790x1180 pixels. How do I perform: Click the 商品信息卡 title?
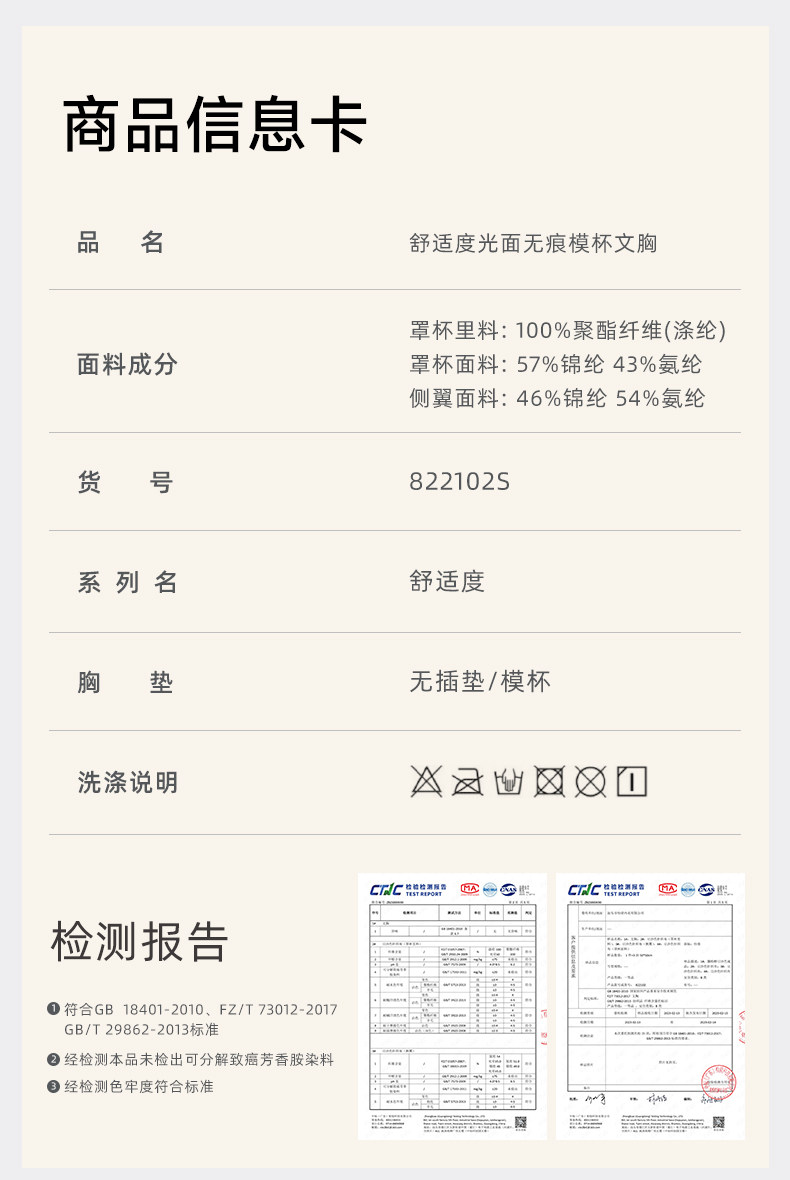[215, 126]
